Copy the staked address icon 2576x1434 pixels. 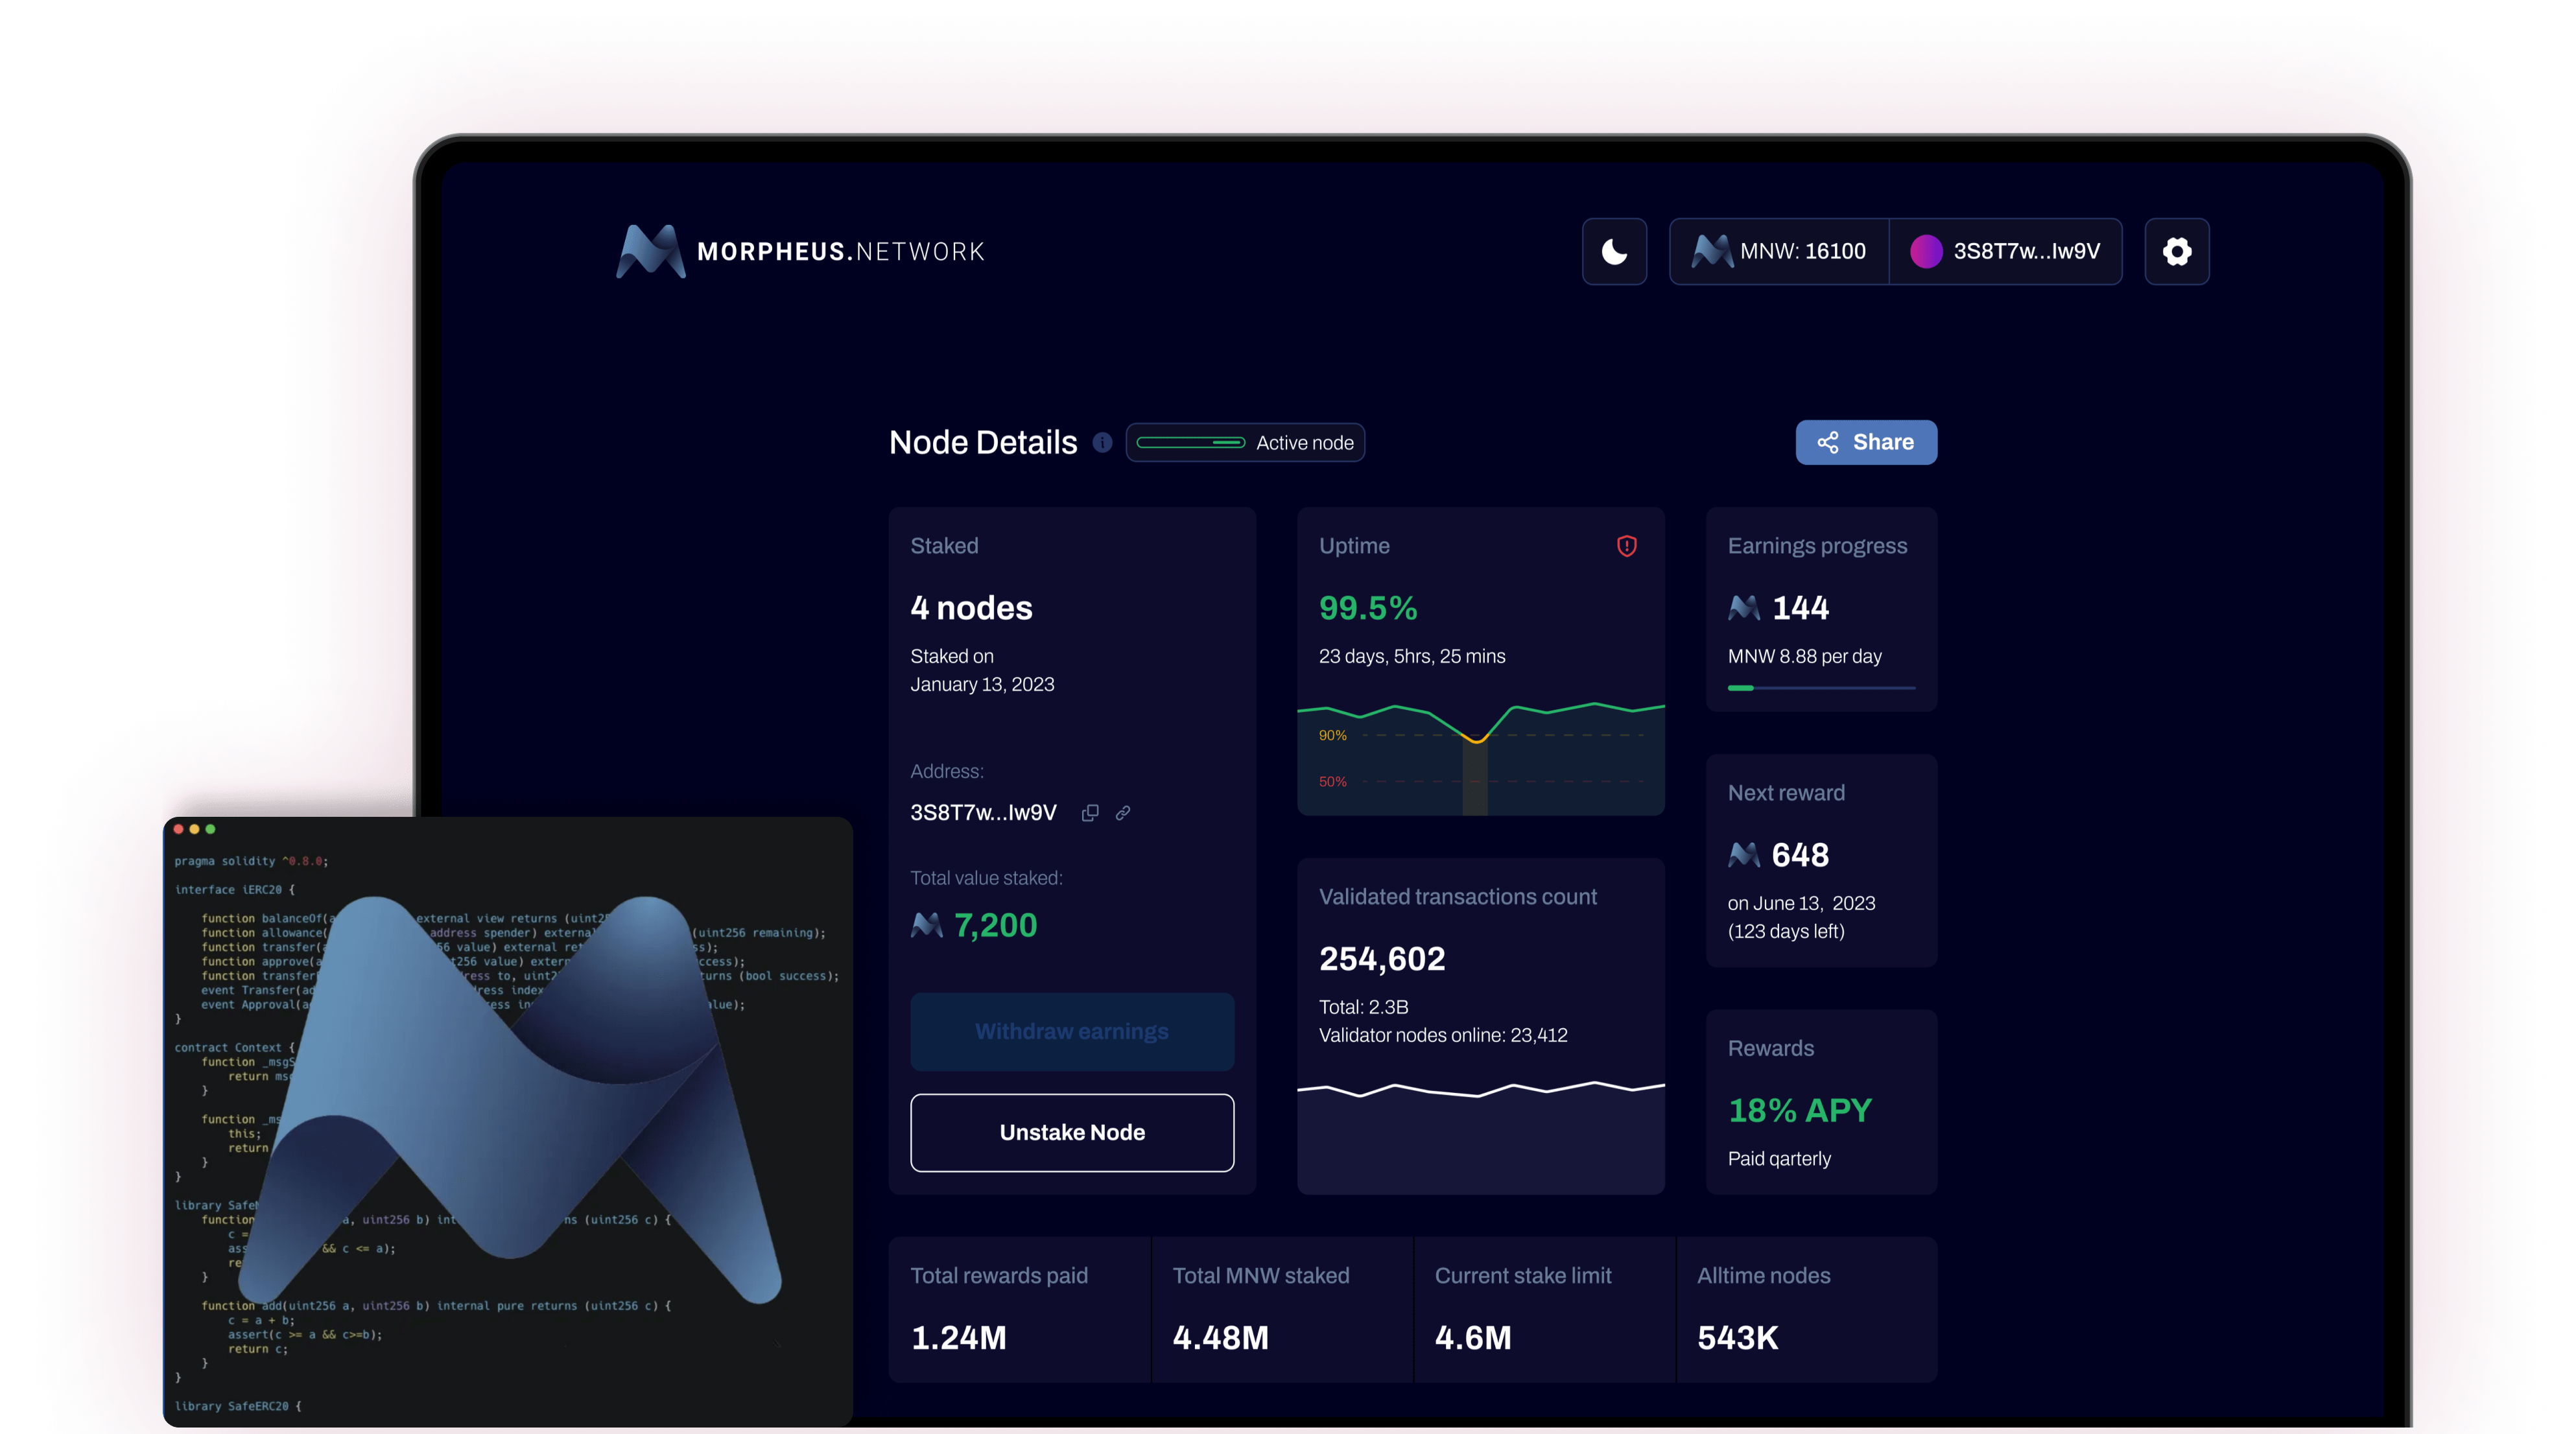pyautogui.click(x=1090, y=813)
